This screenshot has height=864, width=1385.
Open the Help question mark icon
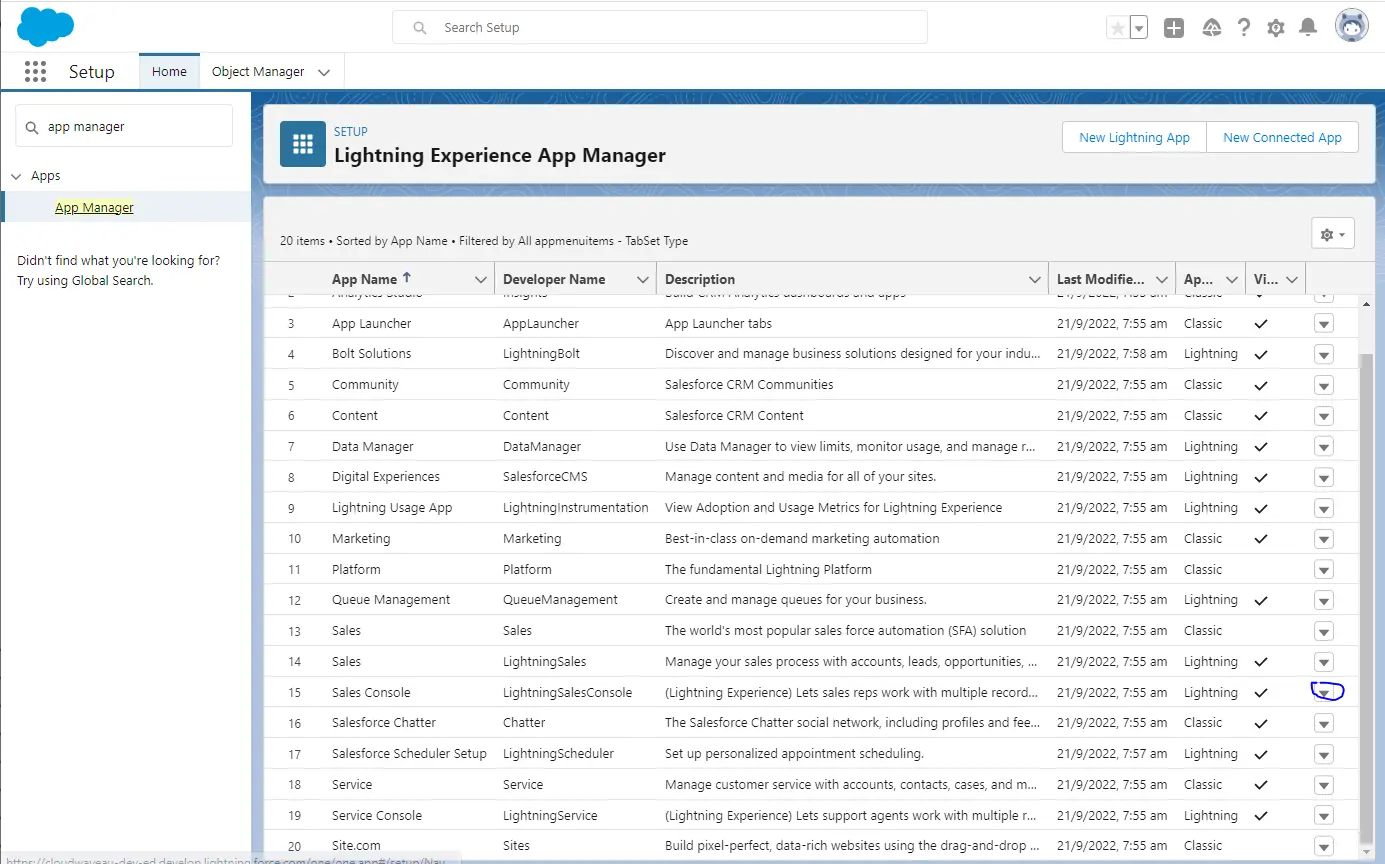tap(1243, 28)
